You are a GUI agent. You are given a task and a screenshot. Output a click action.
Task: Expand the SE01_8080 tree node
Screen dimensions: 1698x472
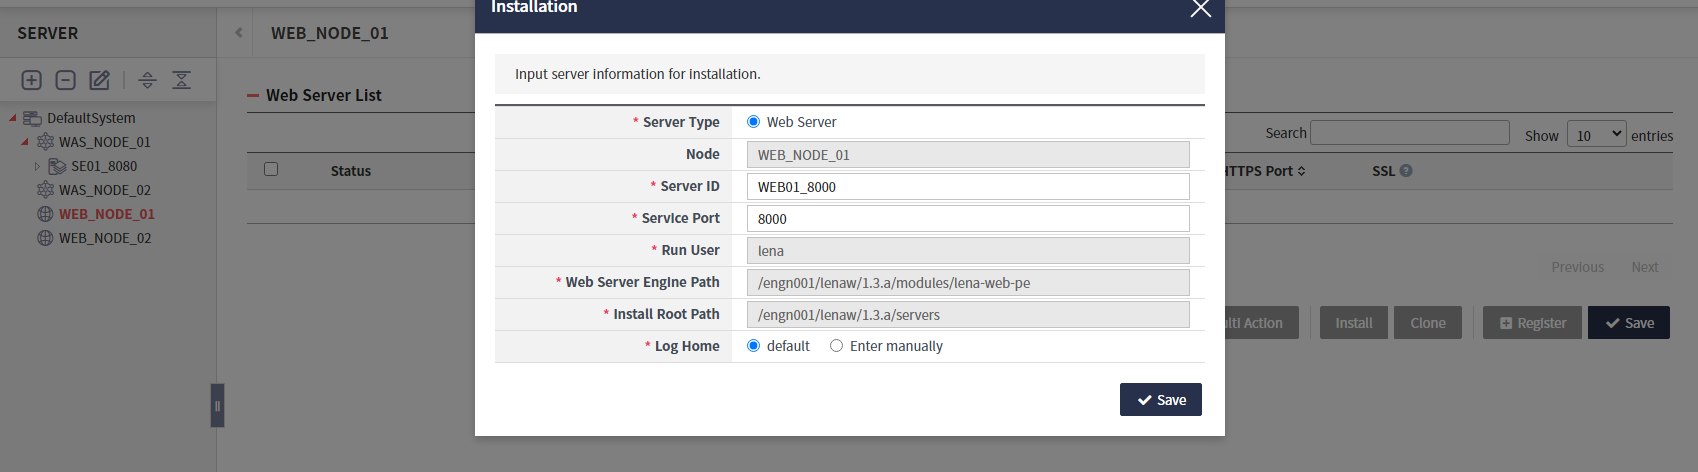click(37, 167)
